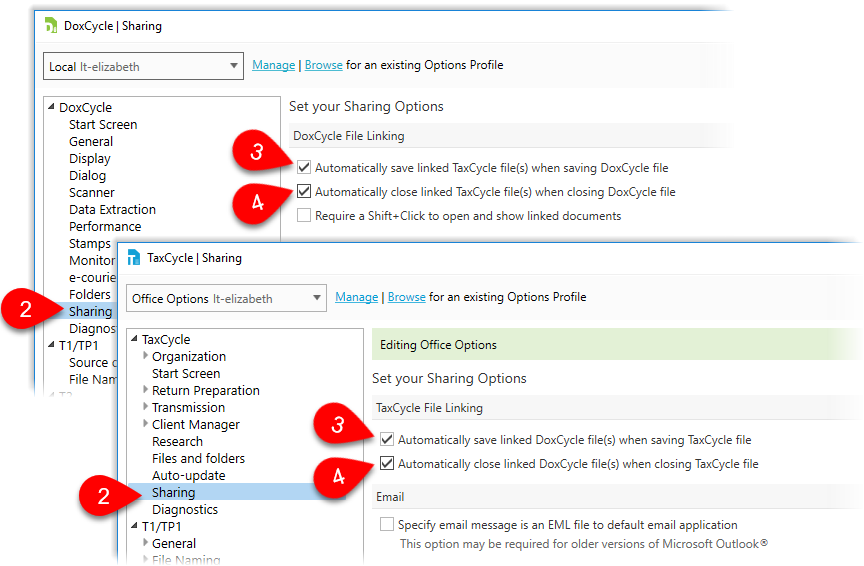The width and height of the screenshot is (864, 566).
Task: Select Auto-update in TaxCycle tree
Action: (188, 476)
